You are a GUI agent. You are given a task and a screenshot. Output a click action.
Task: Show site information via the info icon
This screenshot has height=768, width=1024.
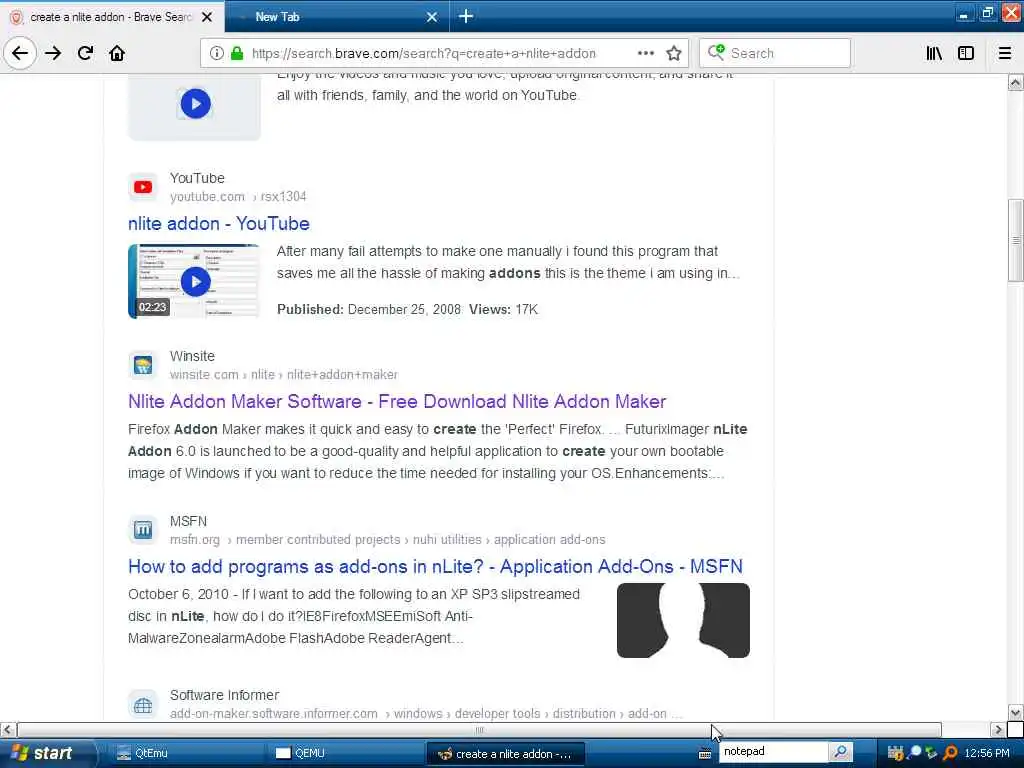click(216, 53)
